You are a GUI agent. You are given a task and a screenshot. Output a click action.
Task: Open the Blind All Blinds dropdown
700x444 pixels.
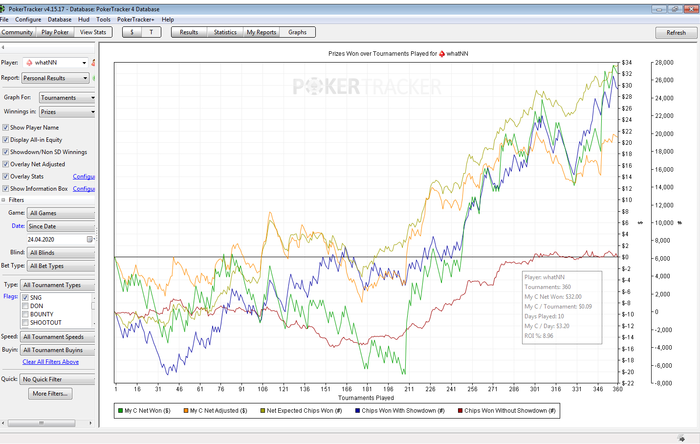coord(61,253)
